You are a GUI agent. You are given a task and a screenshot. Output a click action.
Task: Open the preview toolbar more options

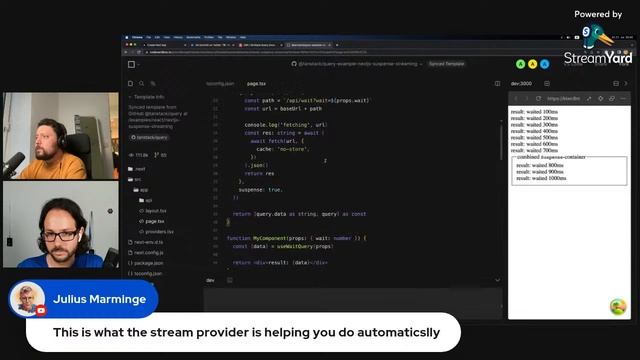pos(623,99)
